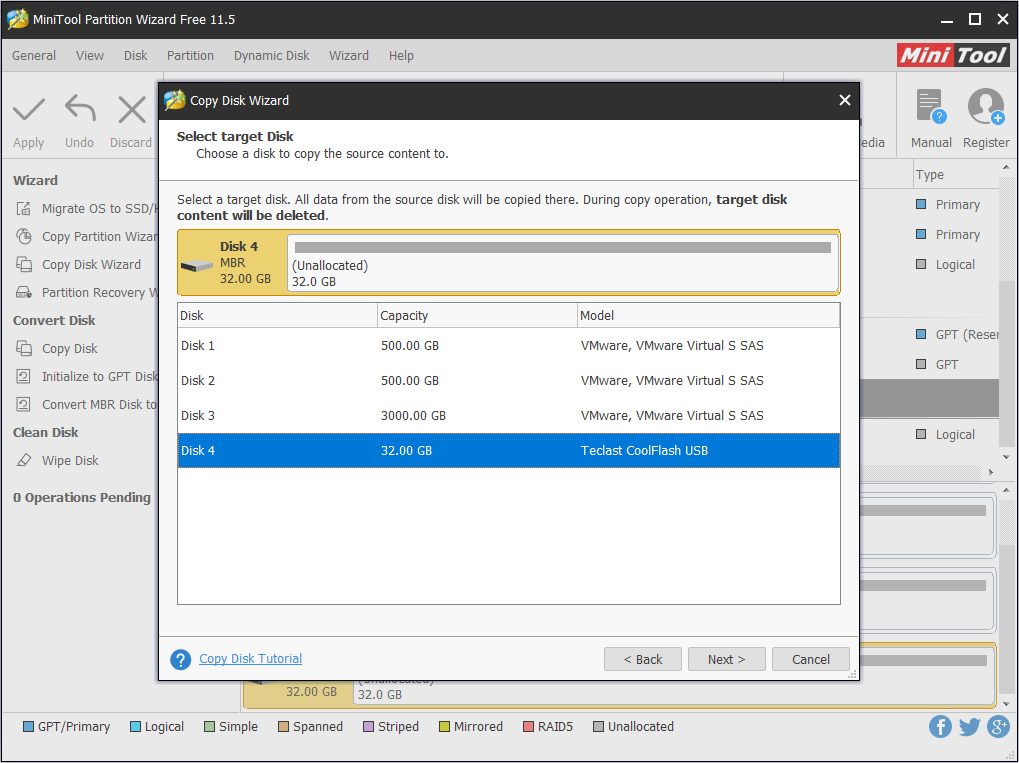1019x763 pixels.
Task: Open the View menu
Action: (90, 56)
